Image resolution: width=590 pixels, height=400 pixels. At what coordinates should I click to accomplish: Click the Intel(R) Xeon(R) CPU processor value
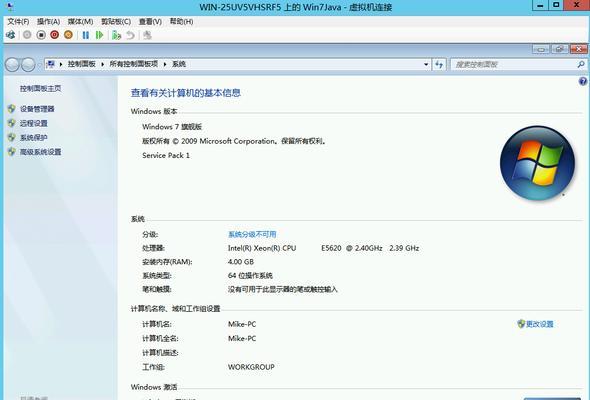click(x=323, y=248)
